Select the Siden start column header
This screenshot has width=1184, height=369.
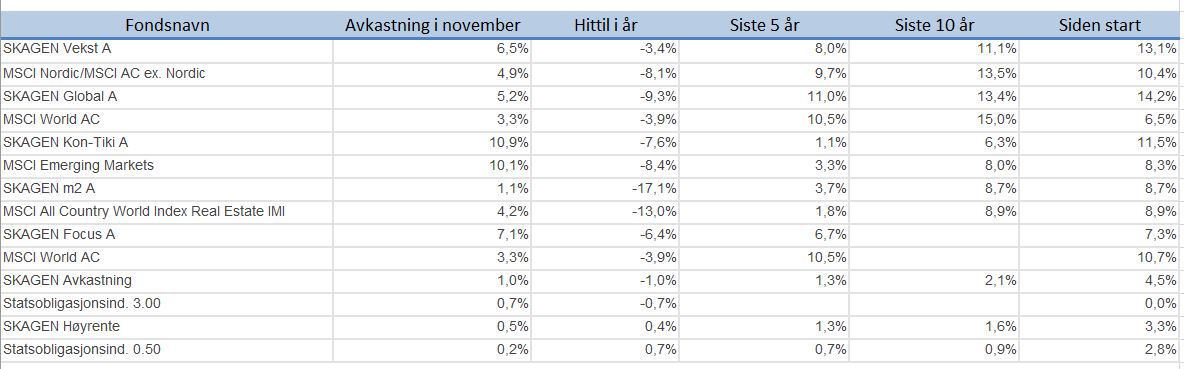tap(1100, 26)
